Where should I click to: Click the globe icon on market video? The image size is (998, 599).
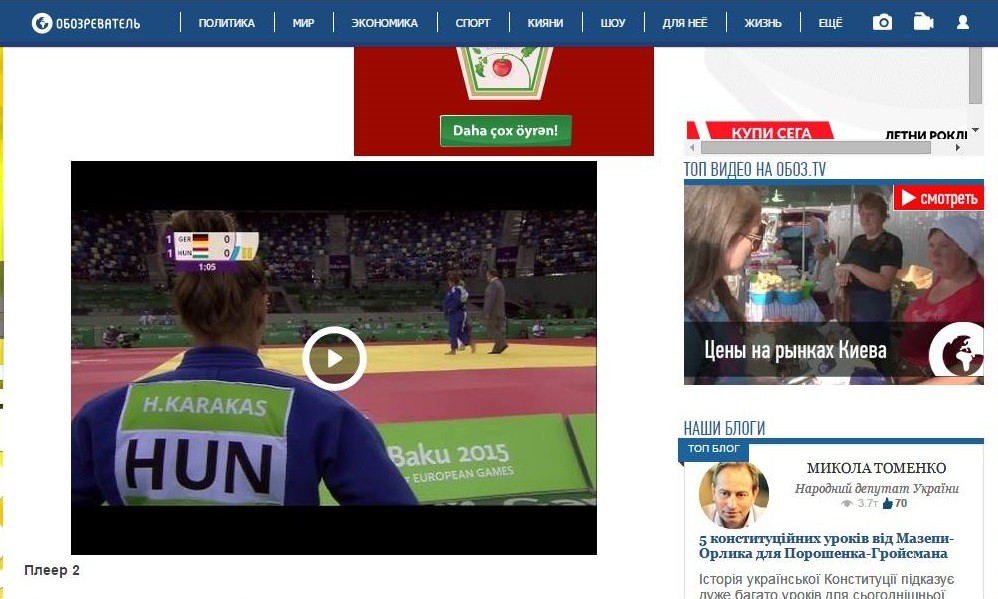coord(956,353)
